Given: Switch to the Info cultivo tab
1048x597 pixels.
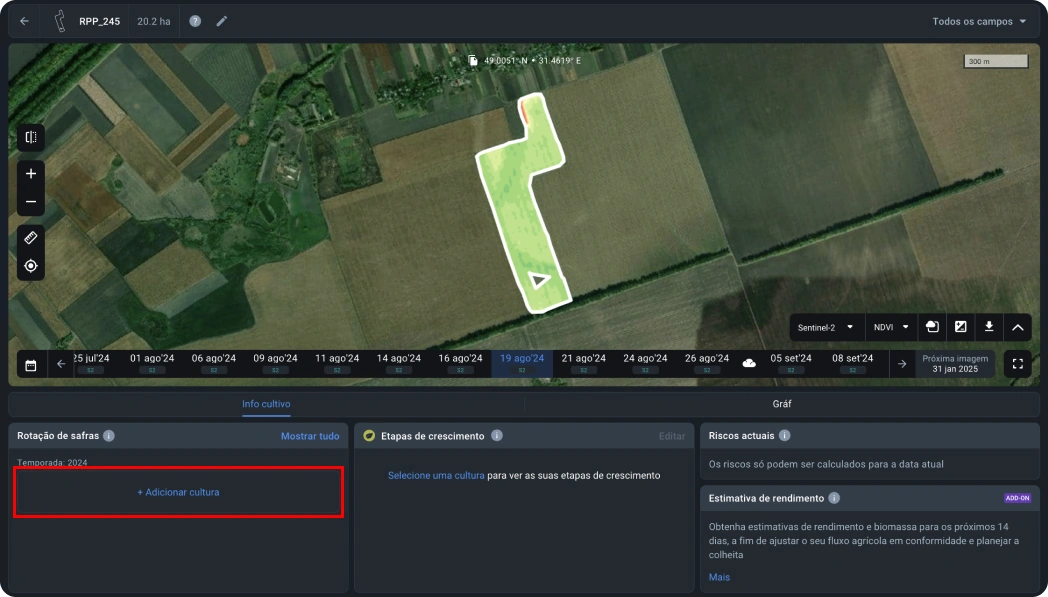Looking at the screenshot, I should pyautogui.click(x=266, y=404).
